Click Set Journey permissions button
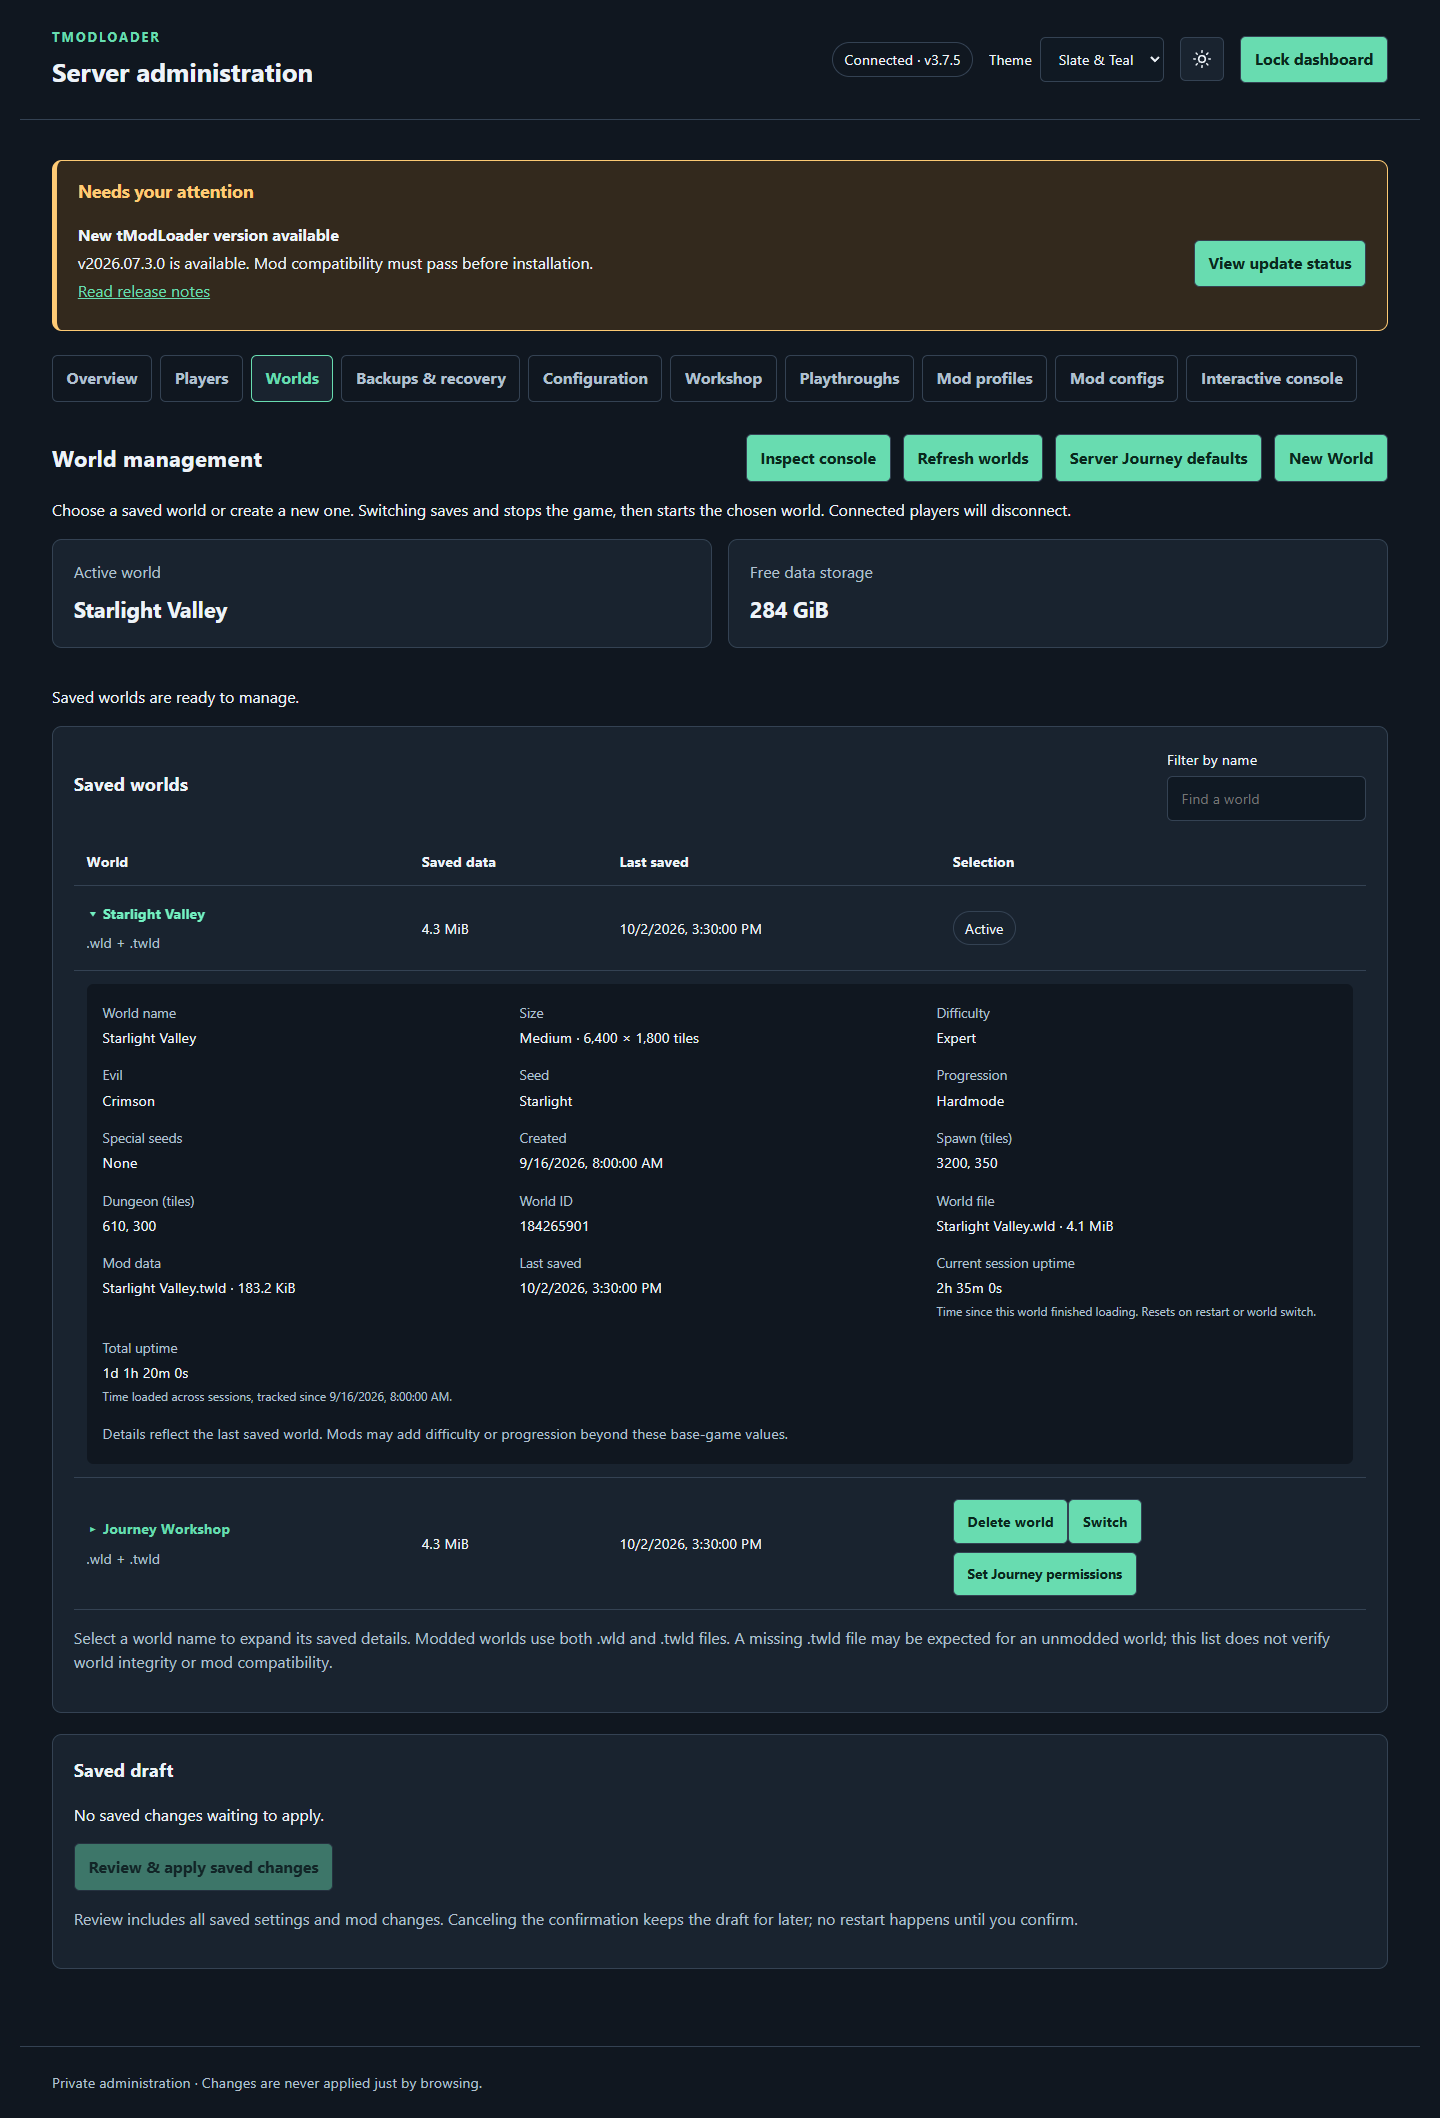 pos(1044,1574)
